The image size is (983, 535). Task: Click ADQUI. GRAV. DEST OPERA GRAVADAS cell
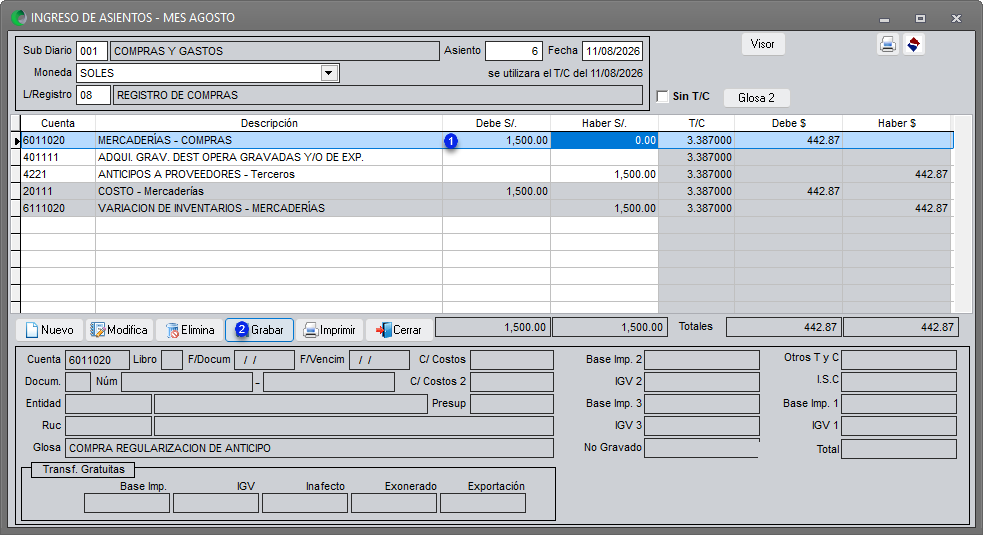(269, 157)
